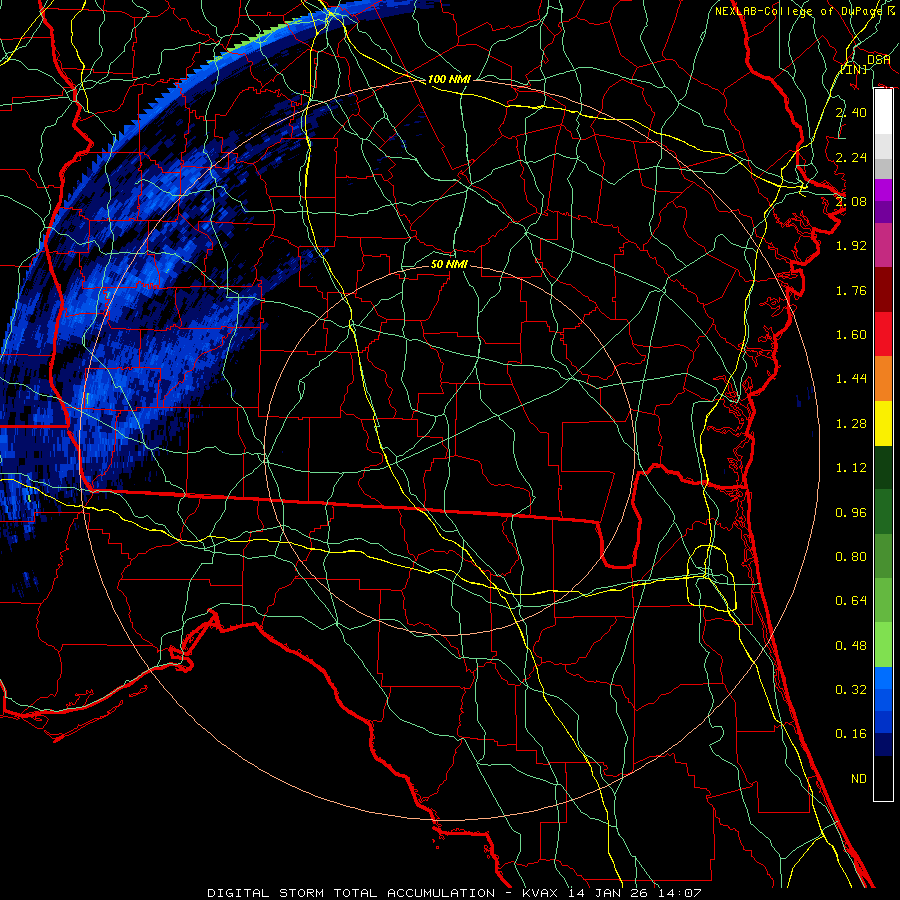The height and width of the screenshot is (900, 900).
Task: Click the "(IN)" units label above legend
Action: (x=854, y=69)
